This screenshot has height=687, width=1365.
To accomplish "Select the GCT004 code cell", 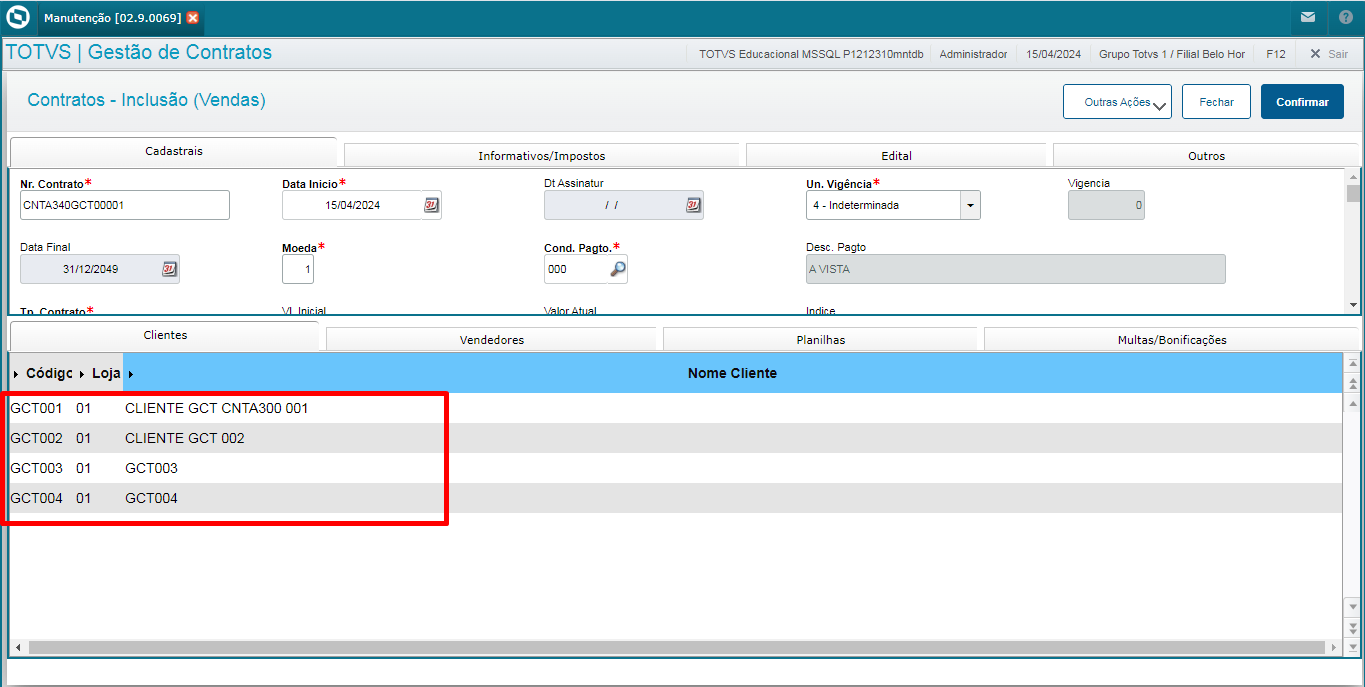I will point(36,498).
